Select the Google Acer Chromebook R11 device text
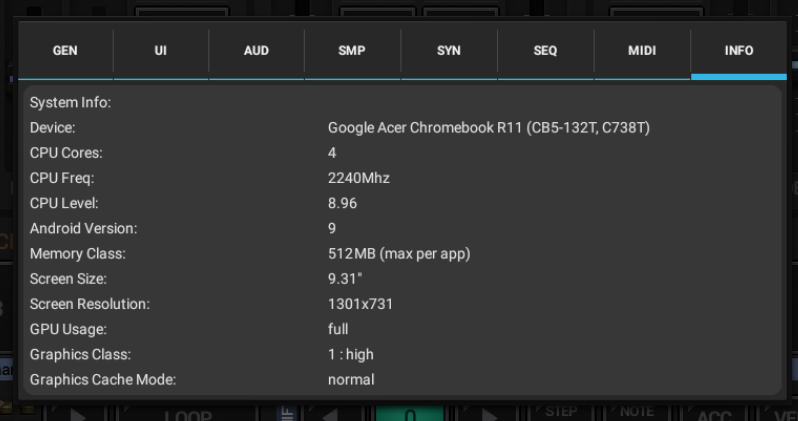This screenshot has width=798, height=421. click(489, 127)
